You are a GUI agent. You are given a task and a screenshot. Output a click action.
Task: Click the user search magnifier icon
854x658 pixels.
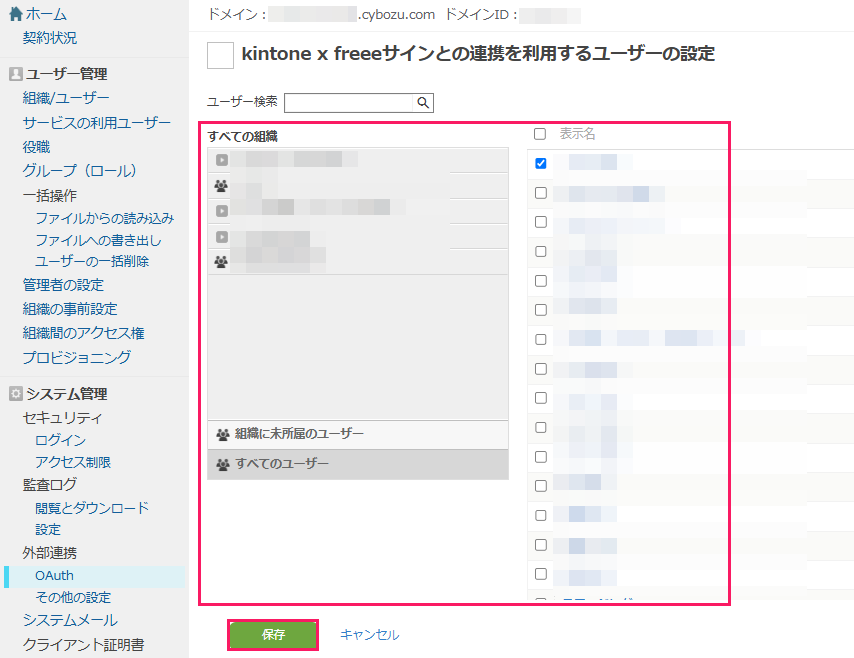pyautogui.click(x=423, y=102)
